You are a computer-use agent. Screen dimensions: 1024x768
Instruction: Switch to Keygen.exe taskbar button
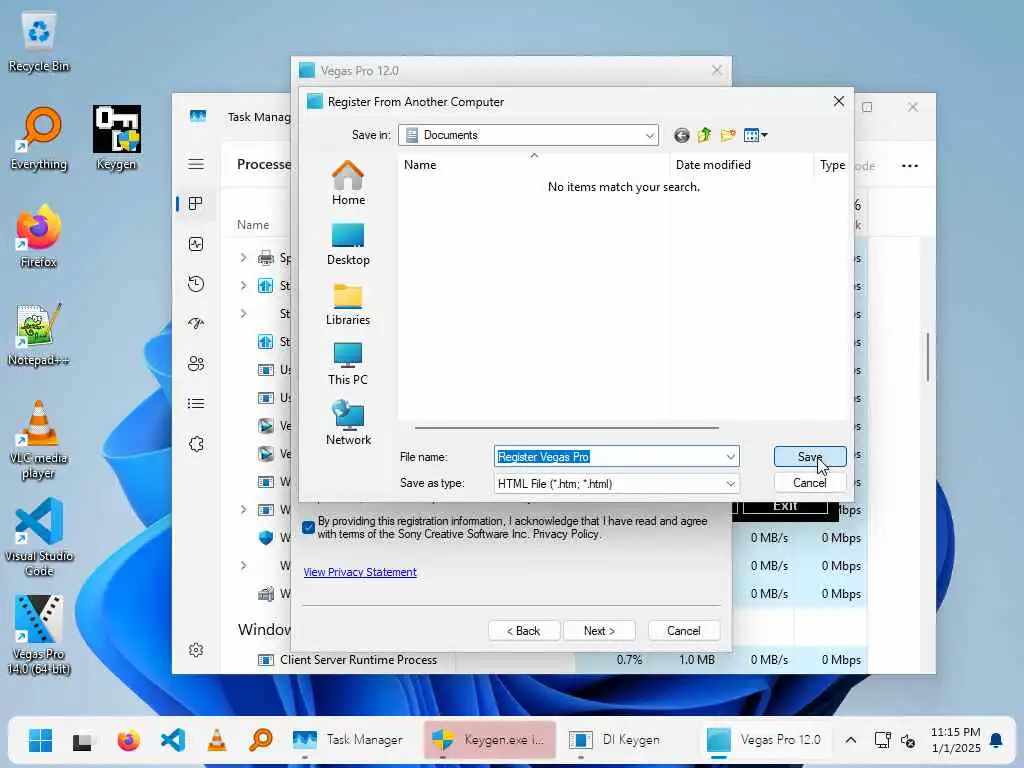pos(490,740)
